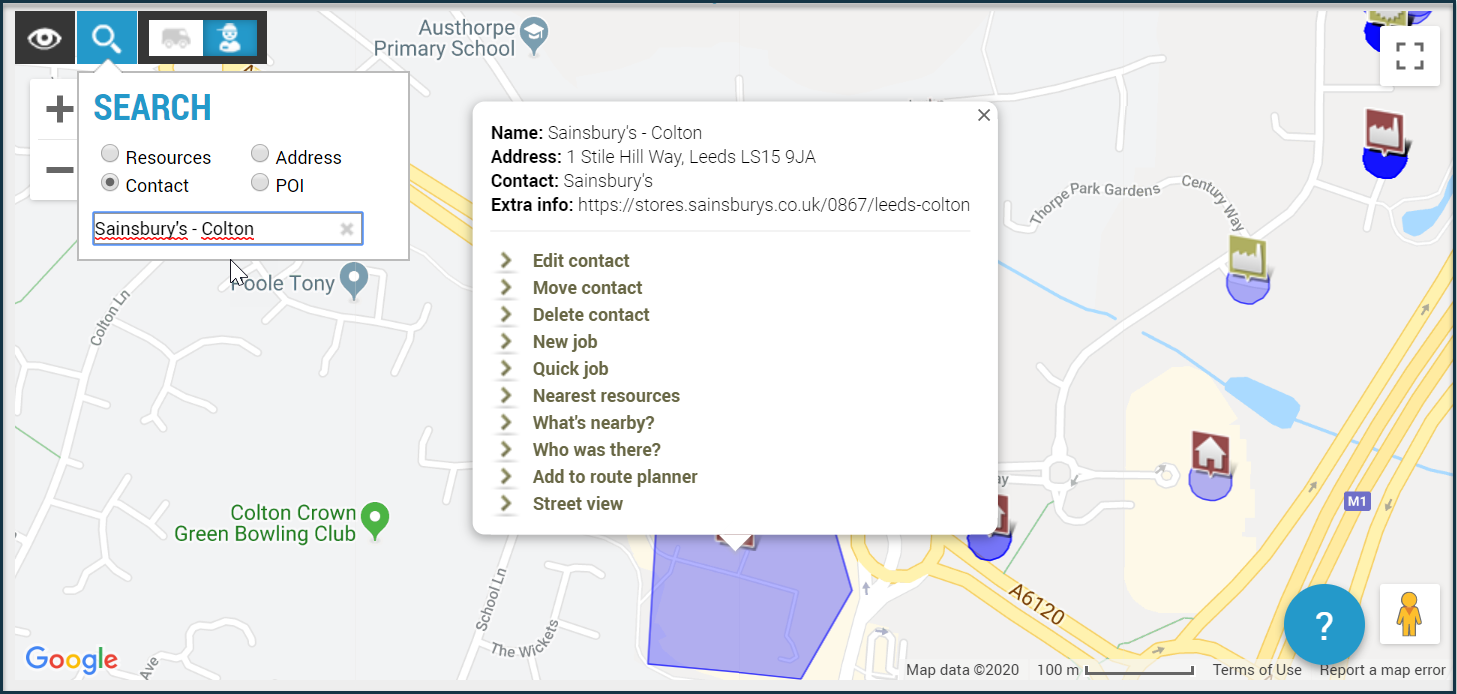Click the chevron beside New job
This screenshot has width=1457, height=694.
[507, 342]
